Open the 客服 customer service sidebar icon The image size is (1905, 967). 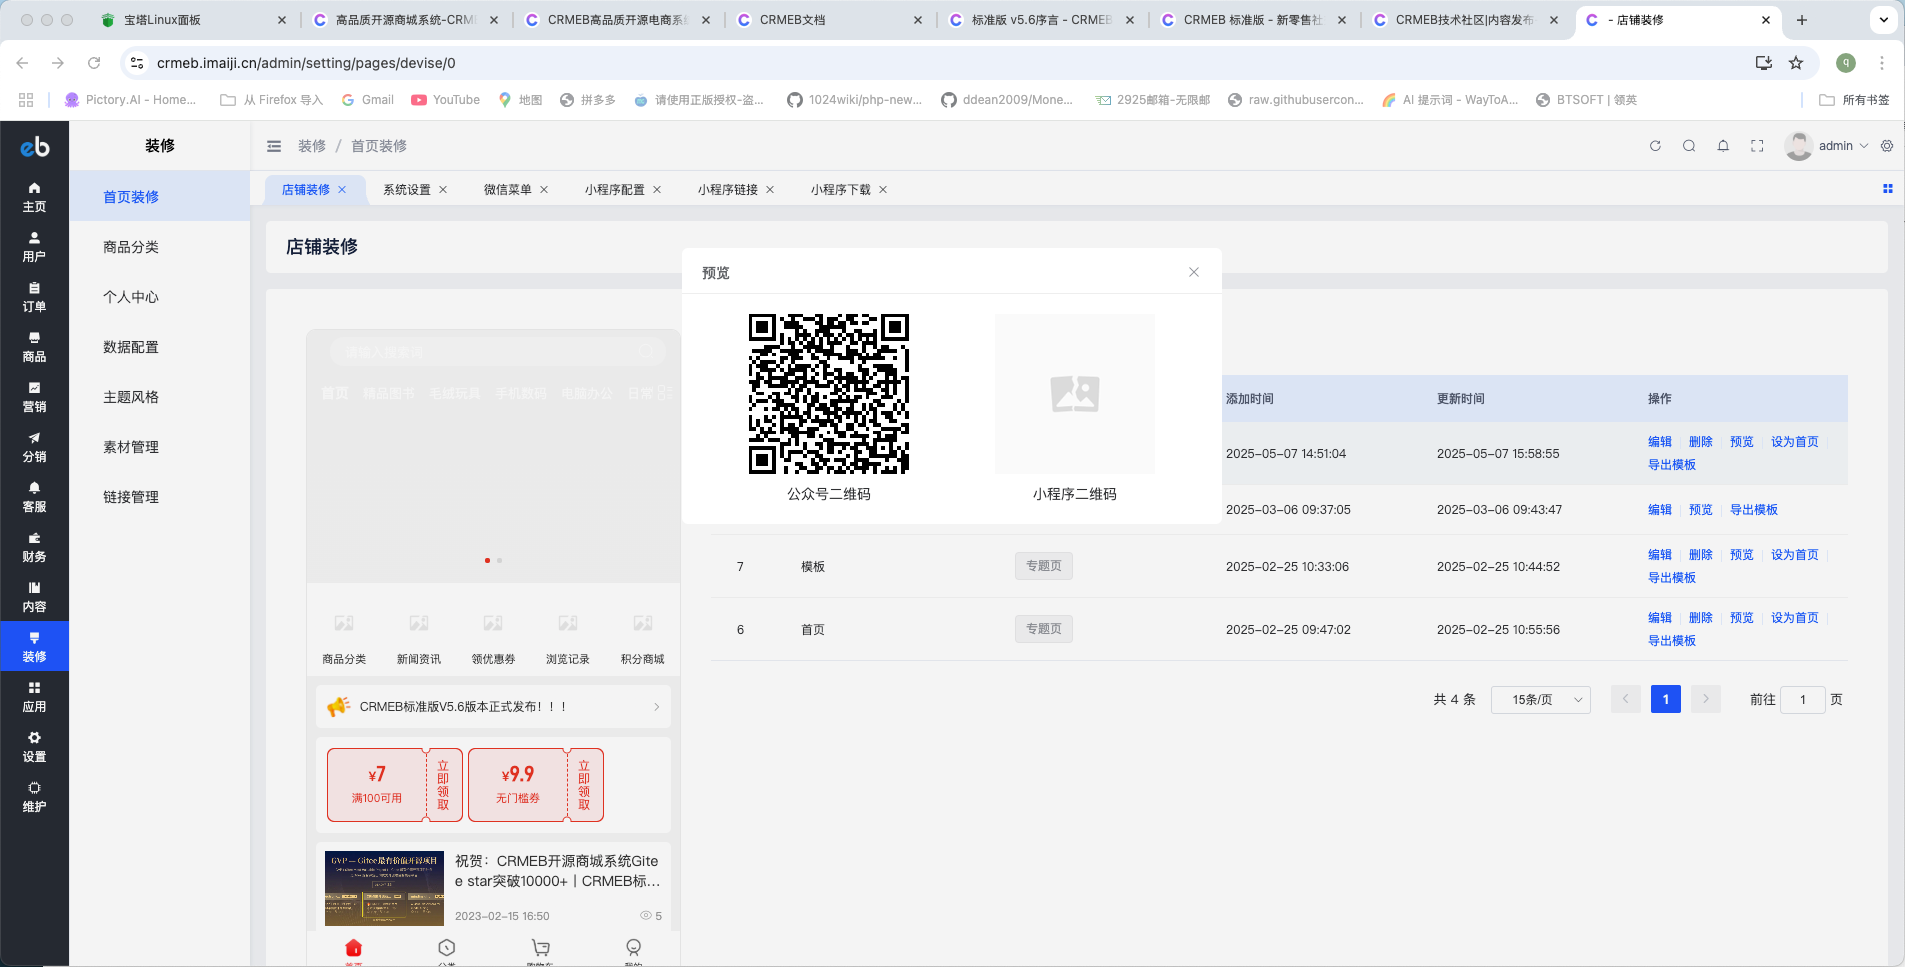34,497
